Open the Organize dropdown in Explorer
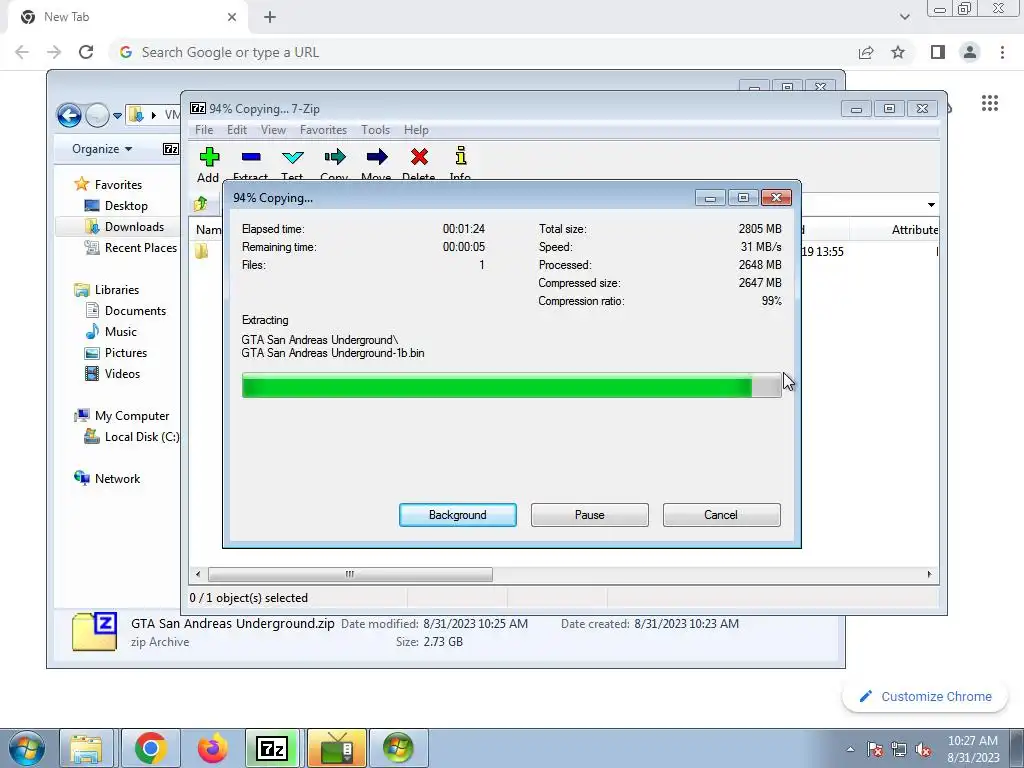Screen dimensions: 1024x768 [102, 149]
